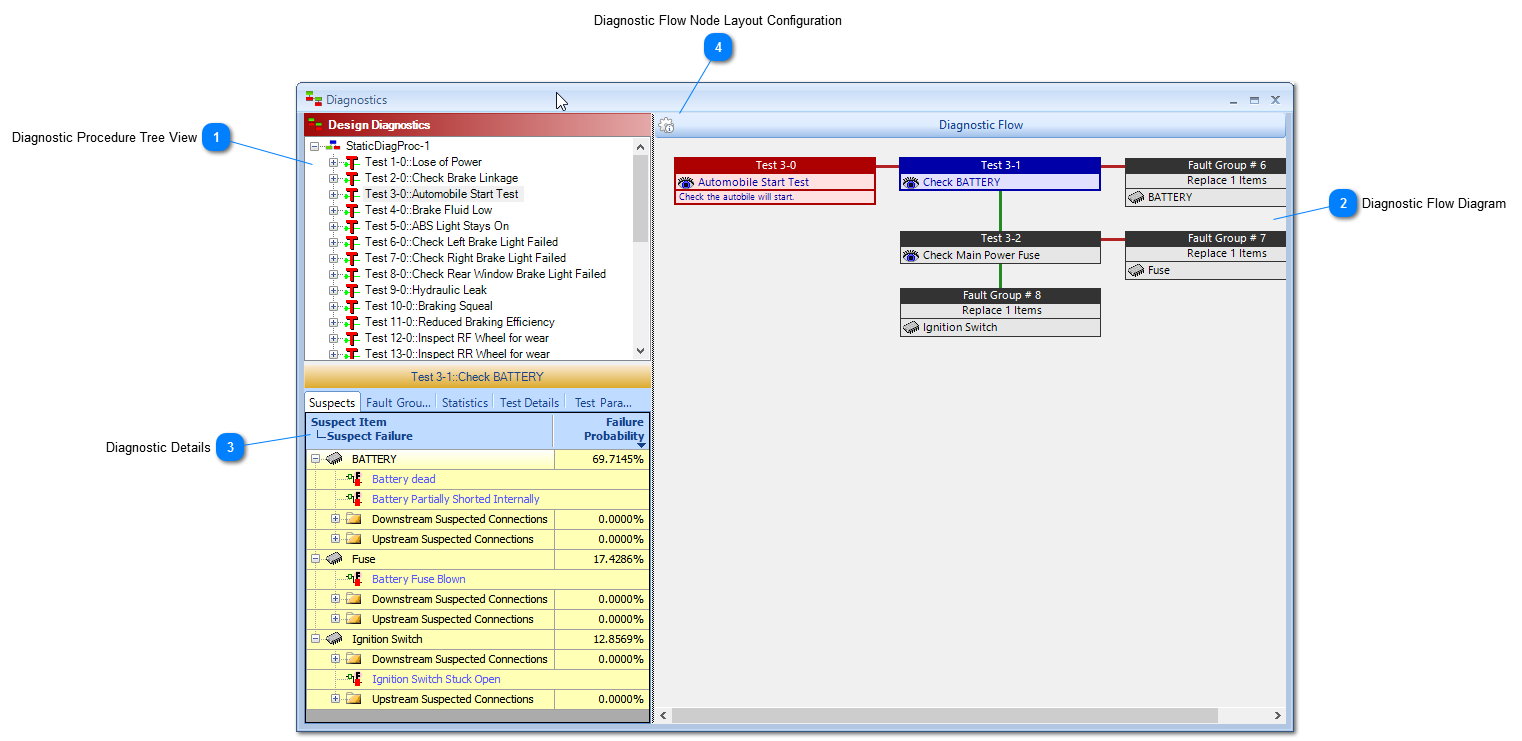Image resolution: width=1522 pixels, height=741 pixels.
Task: Click the Diagnostics window title icon
Action: click(x=313, y=98)
